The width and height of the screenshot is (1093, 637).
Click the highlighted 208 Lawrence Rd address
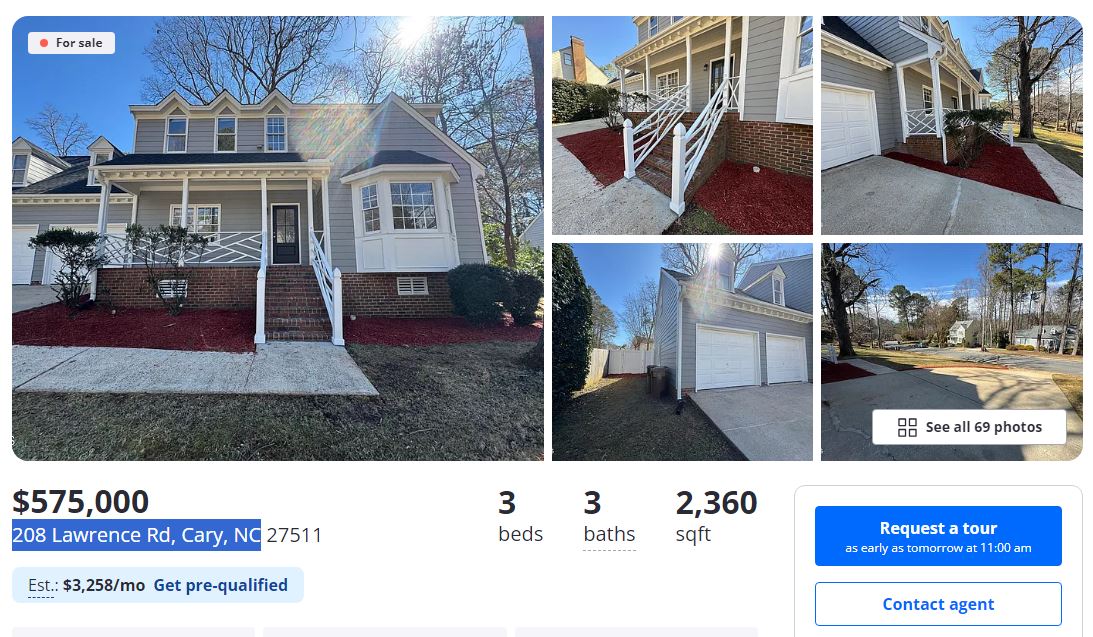point(137,535)
